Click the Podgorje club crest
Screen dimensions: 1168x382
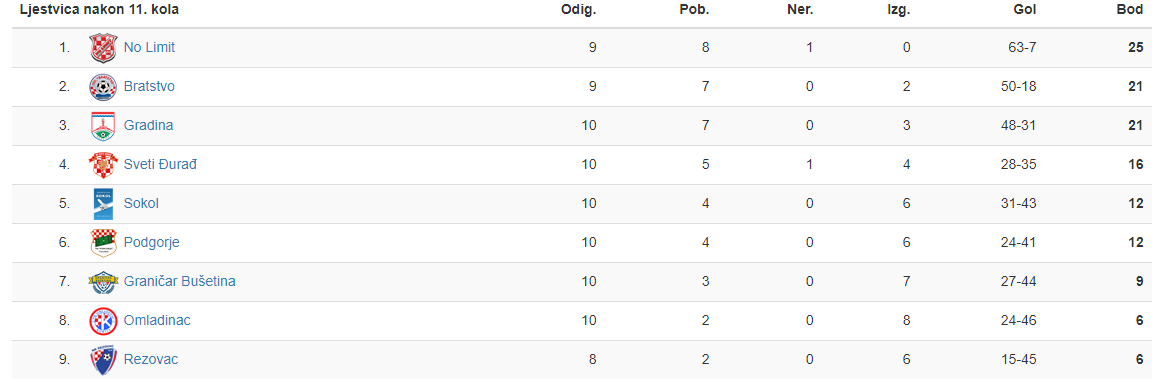point(104,243)
